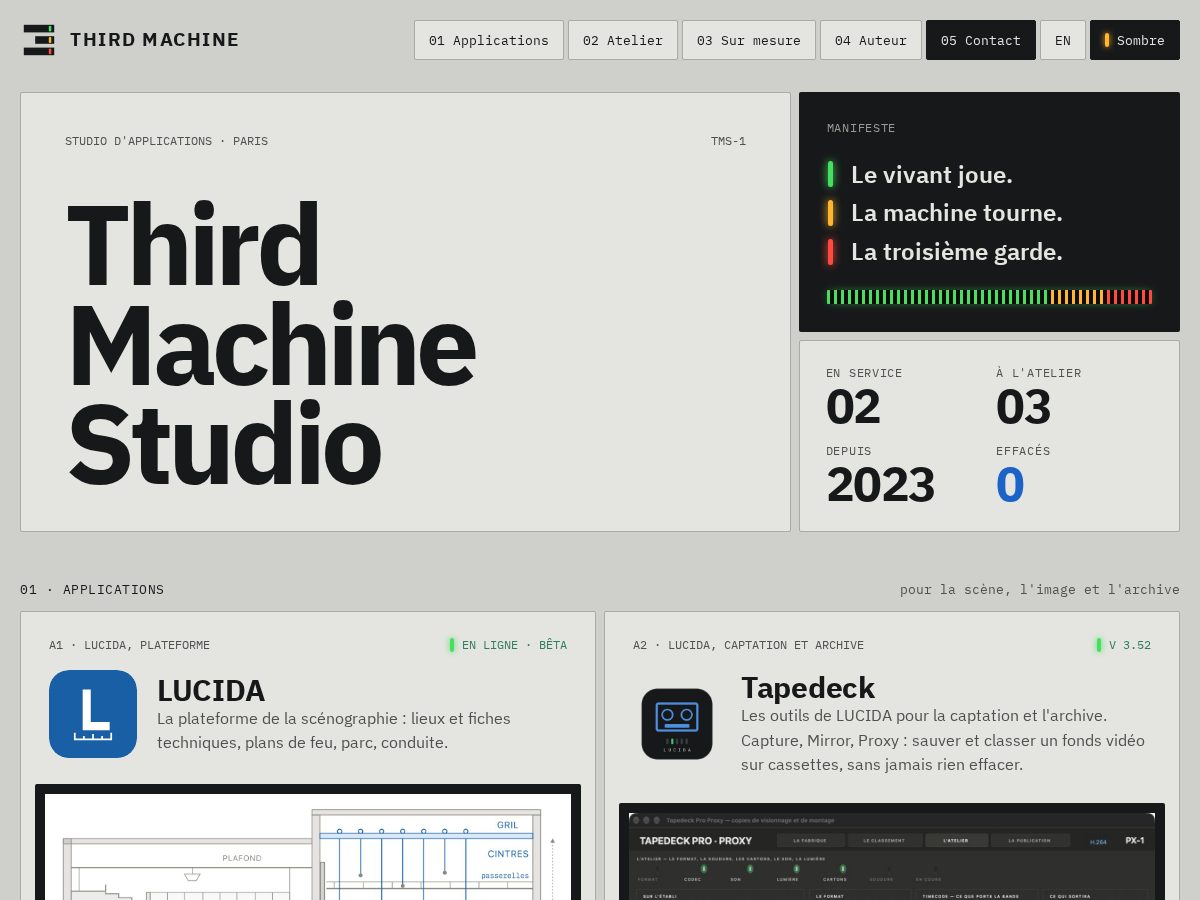Select 'L'ATELIER' tab in Tapedeck screenshot
The image size is (1200, 900).
956,840
